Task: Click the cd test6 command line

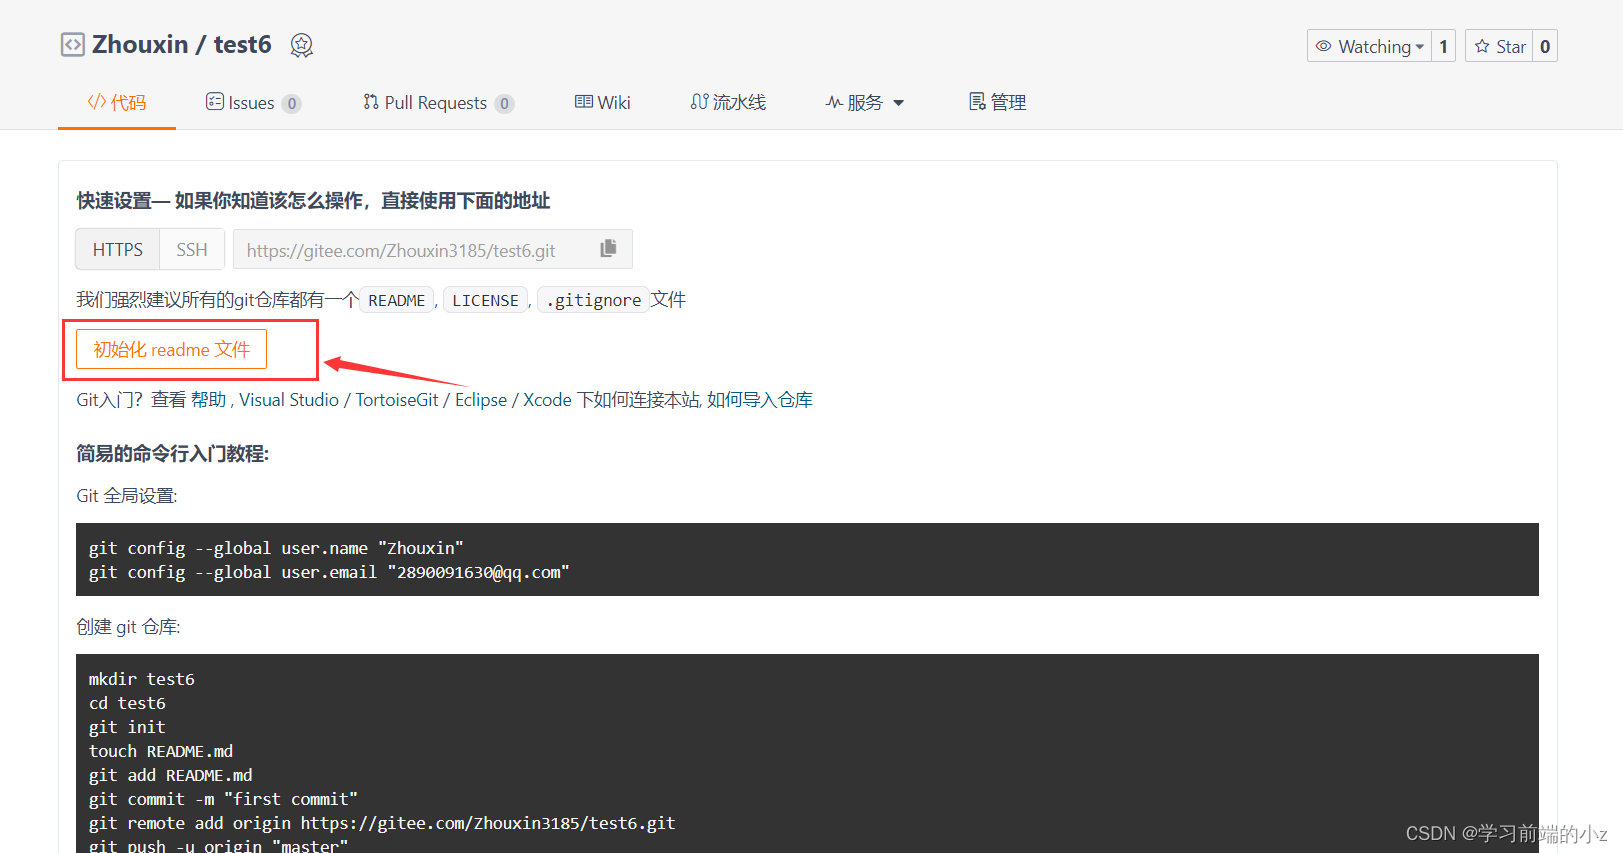Action: (x=127, y=703)
